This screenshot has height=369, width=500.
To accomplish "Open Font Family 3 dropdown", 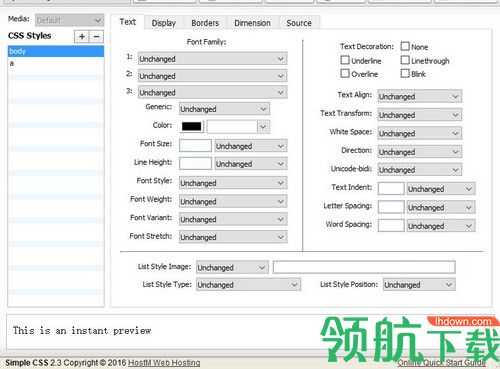I will click(213, 92).
